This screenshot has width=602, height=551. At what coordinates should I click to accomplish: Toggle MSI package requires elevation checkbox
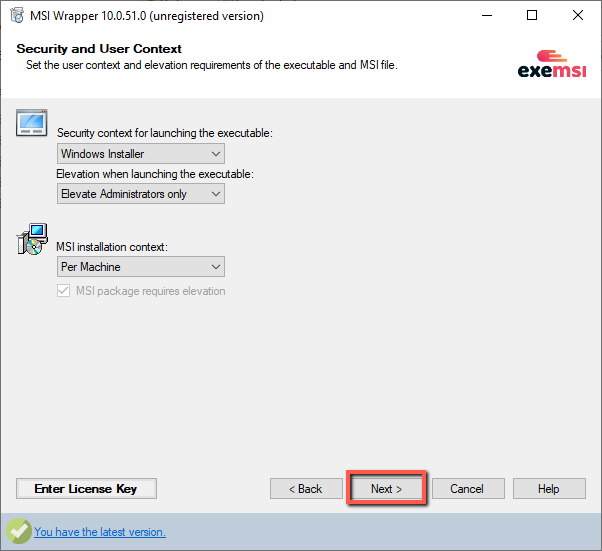tap(64, 291)
